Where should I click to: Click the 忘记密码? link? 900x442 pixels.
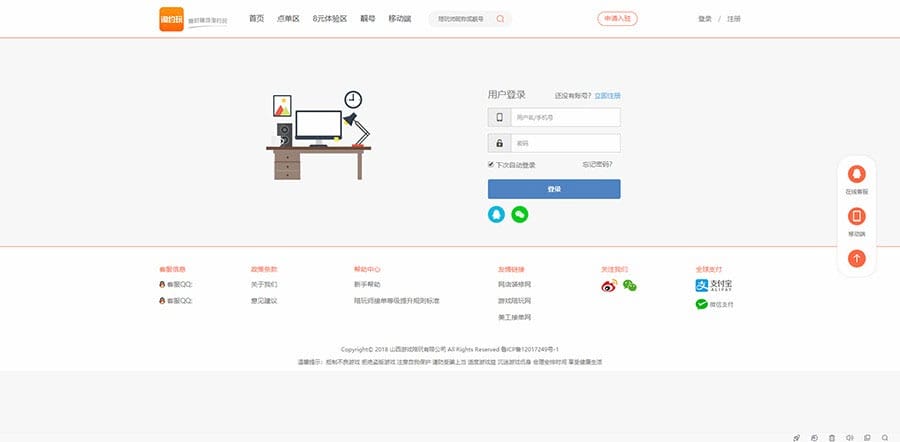point(598,164)
